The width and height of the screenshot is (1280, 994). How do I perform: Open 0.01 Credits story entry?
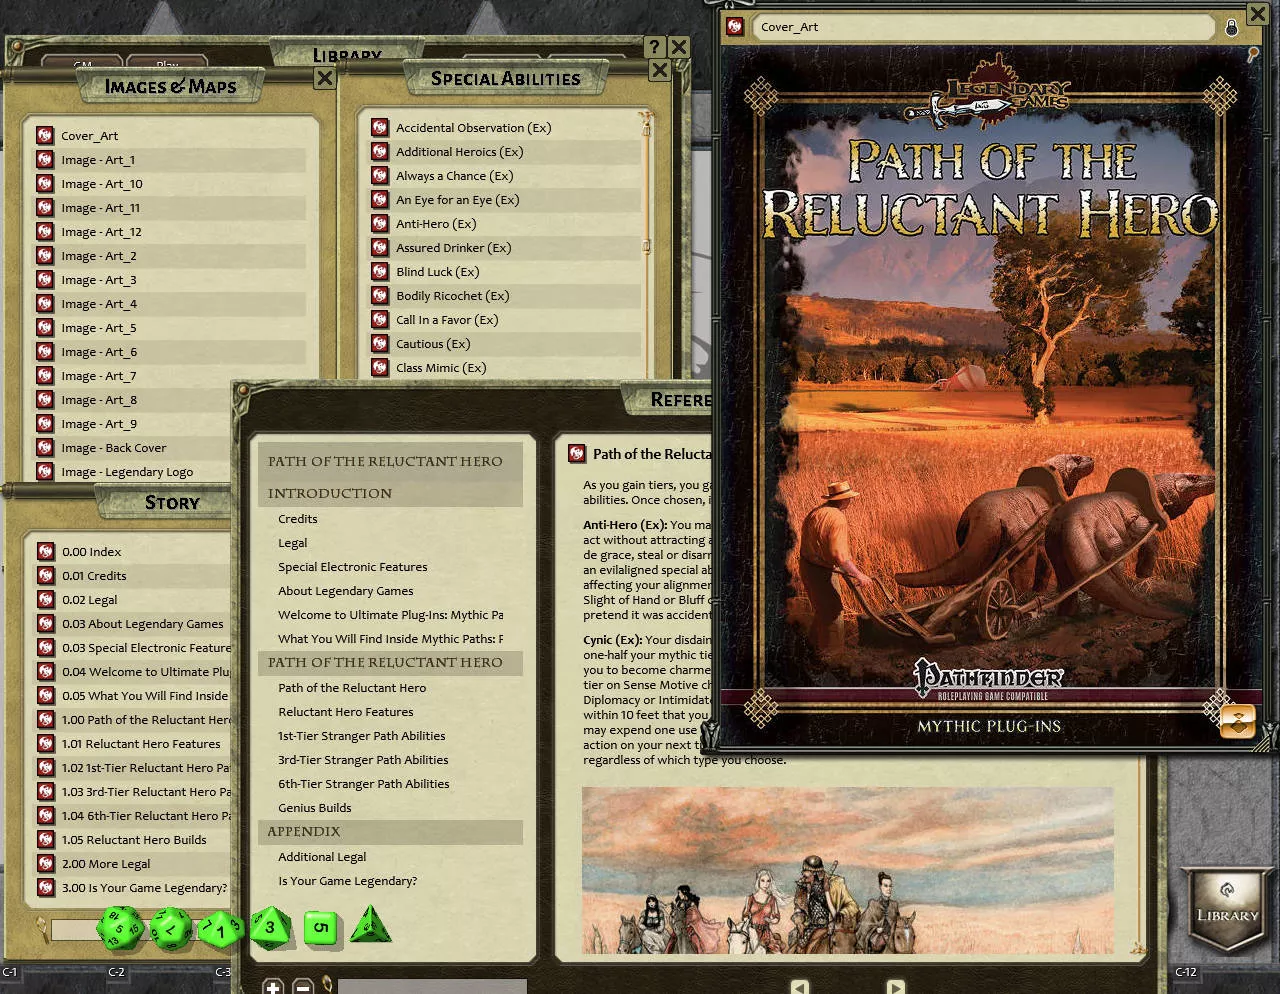[x=94, y=576]
